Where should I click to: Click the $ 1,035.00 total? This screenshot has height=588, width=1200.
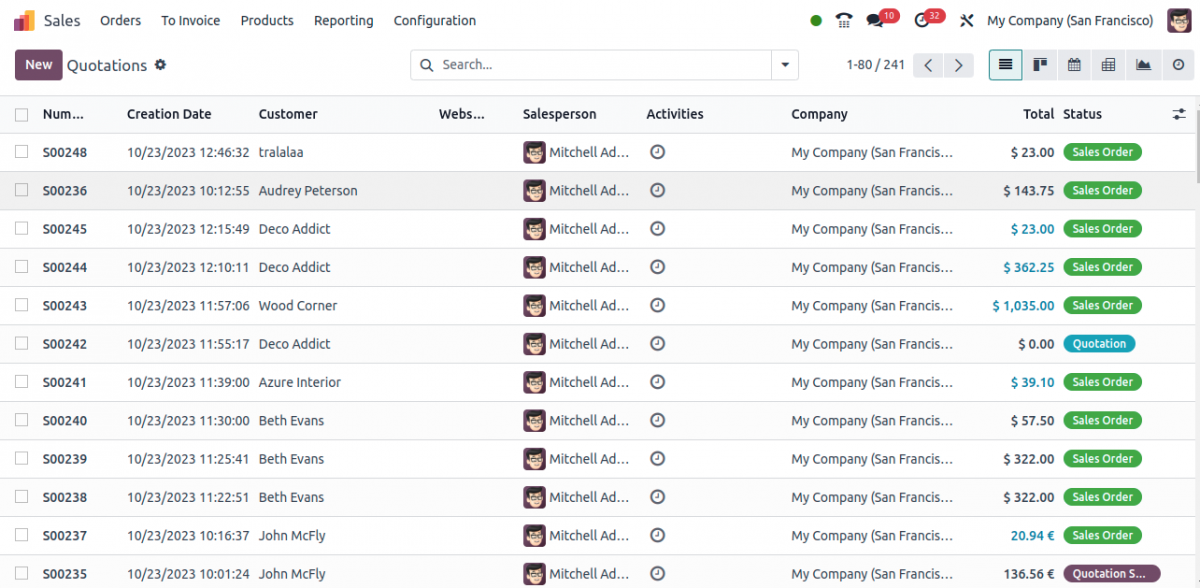(1023, 305)
